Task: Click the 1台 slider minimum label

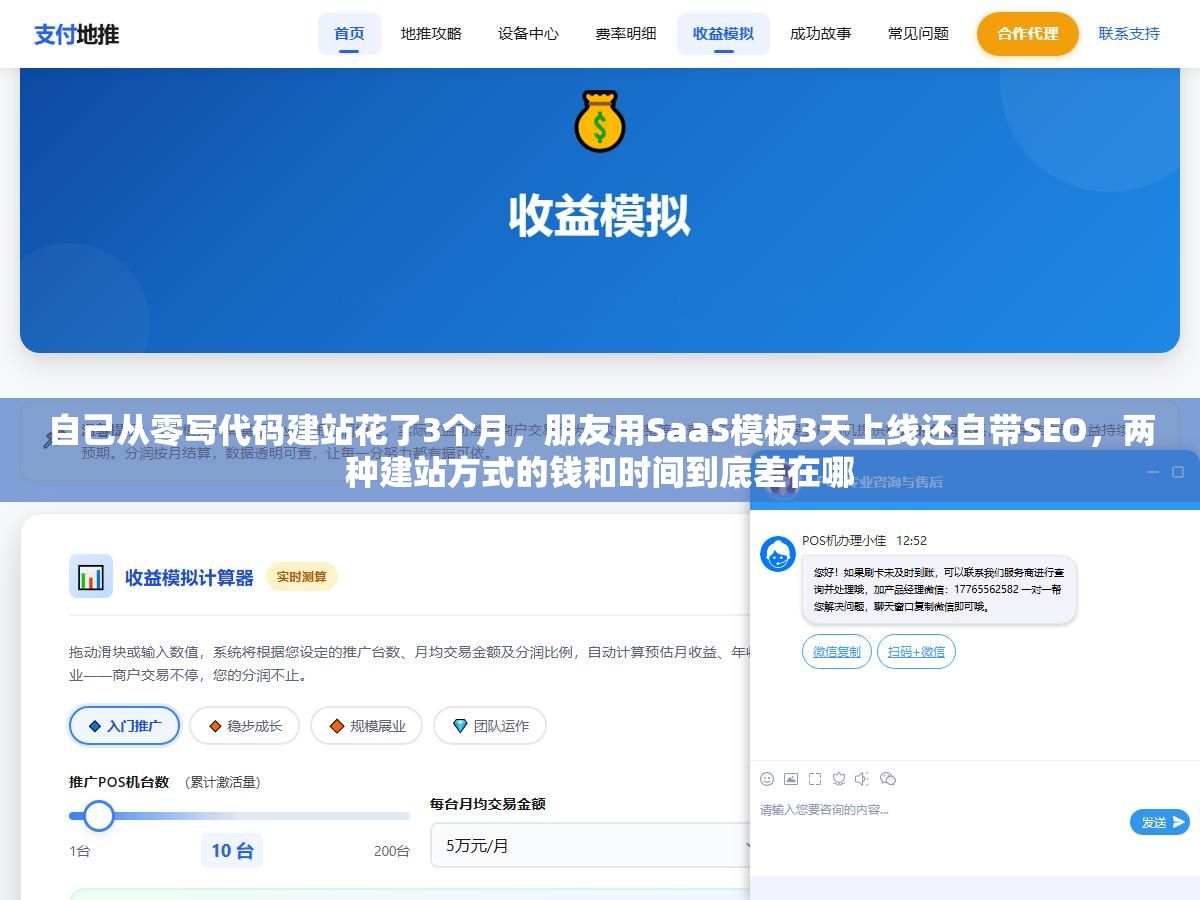Action: coord(80,851)
